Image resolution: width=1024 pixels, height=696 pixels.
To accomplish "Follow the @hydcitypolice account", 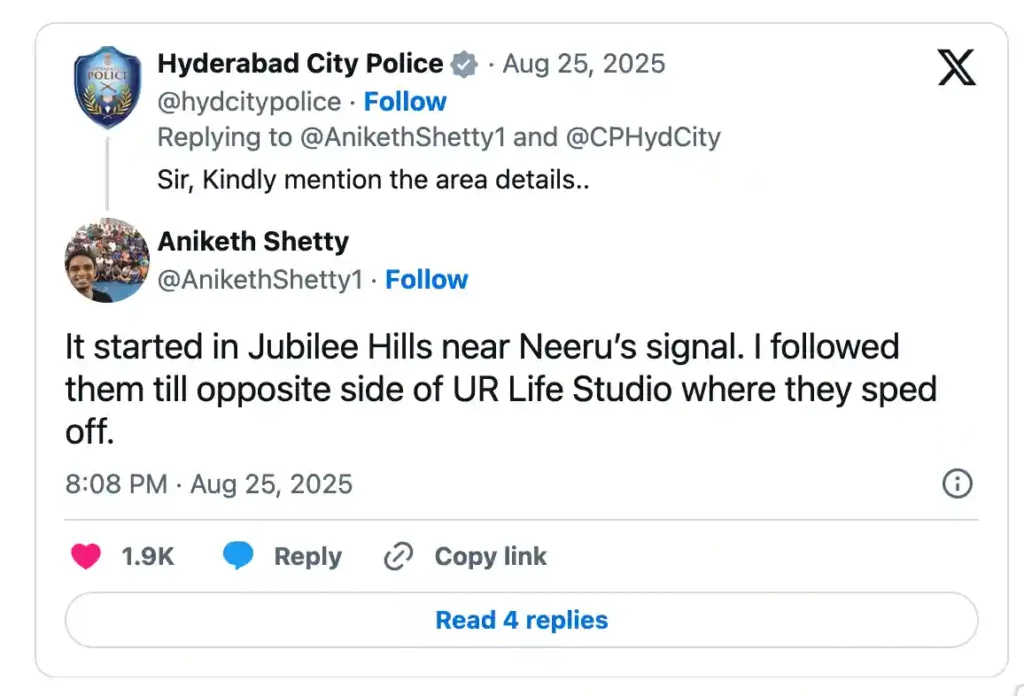I will (x=405, y=102).
